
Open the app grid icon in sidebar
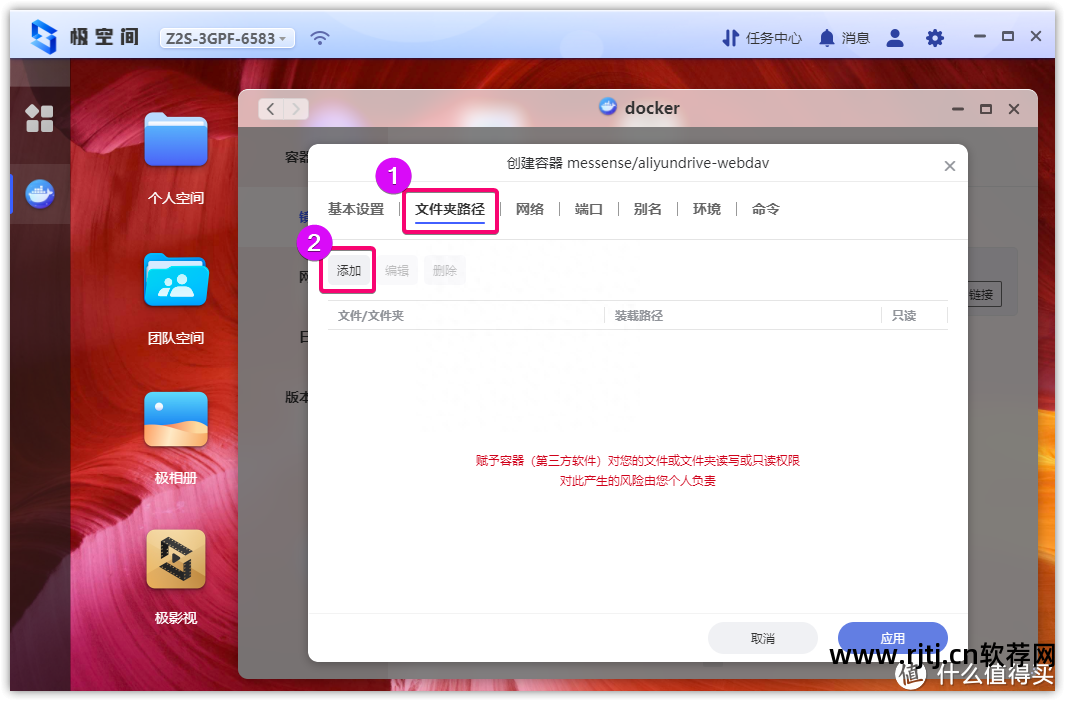(x=40, y=118)
